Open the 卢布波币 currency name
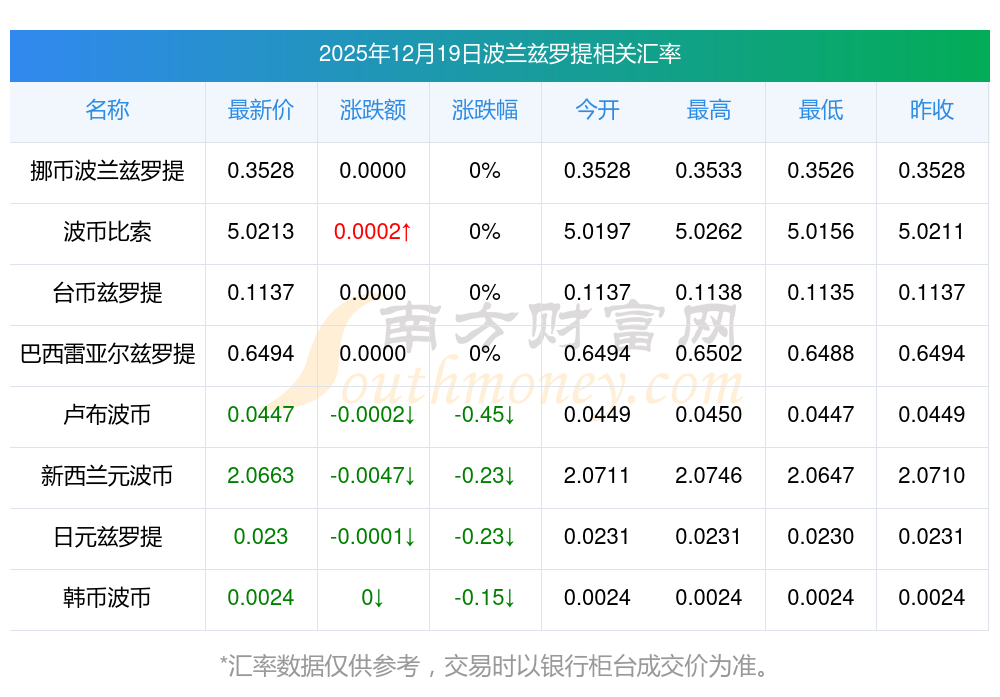Viewport: 1000px width, 697px height. (x=107, y=415)
